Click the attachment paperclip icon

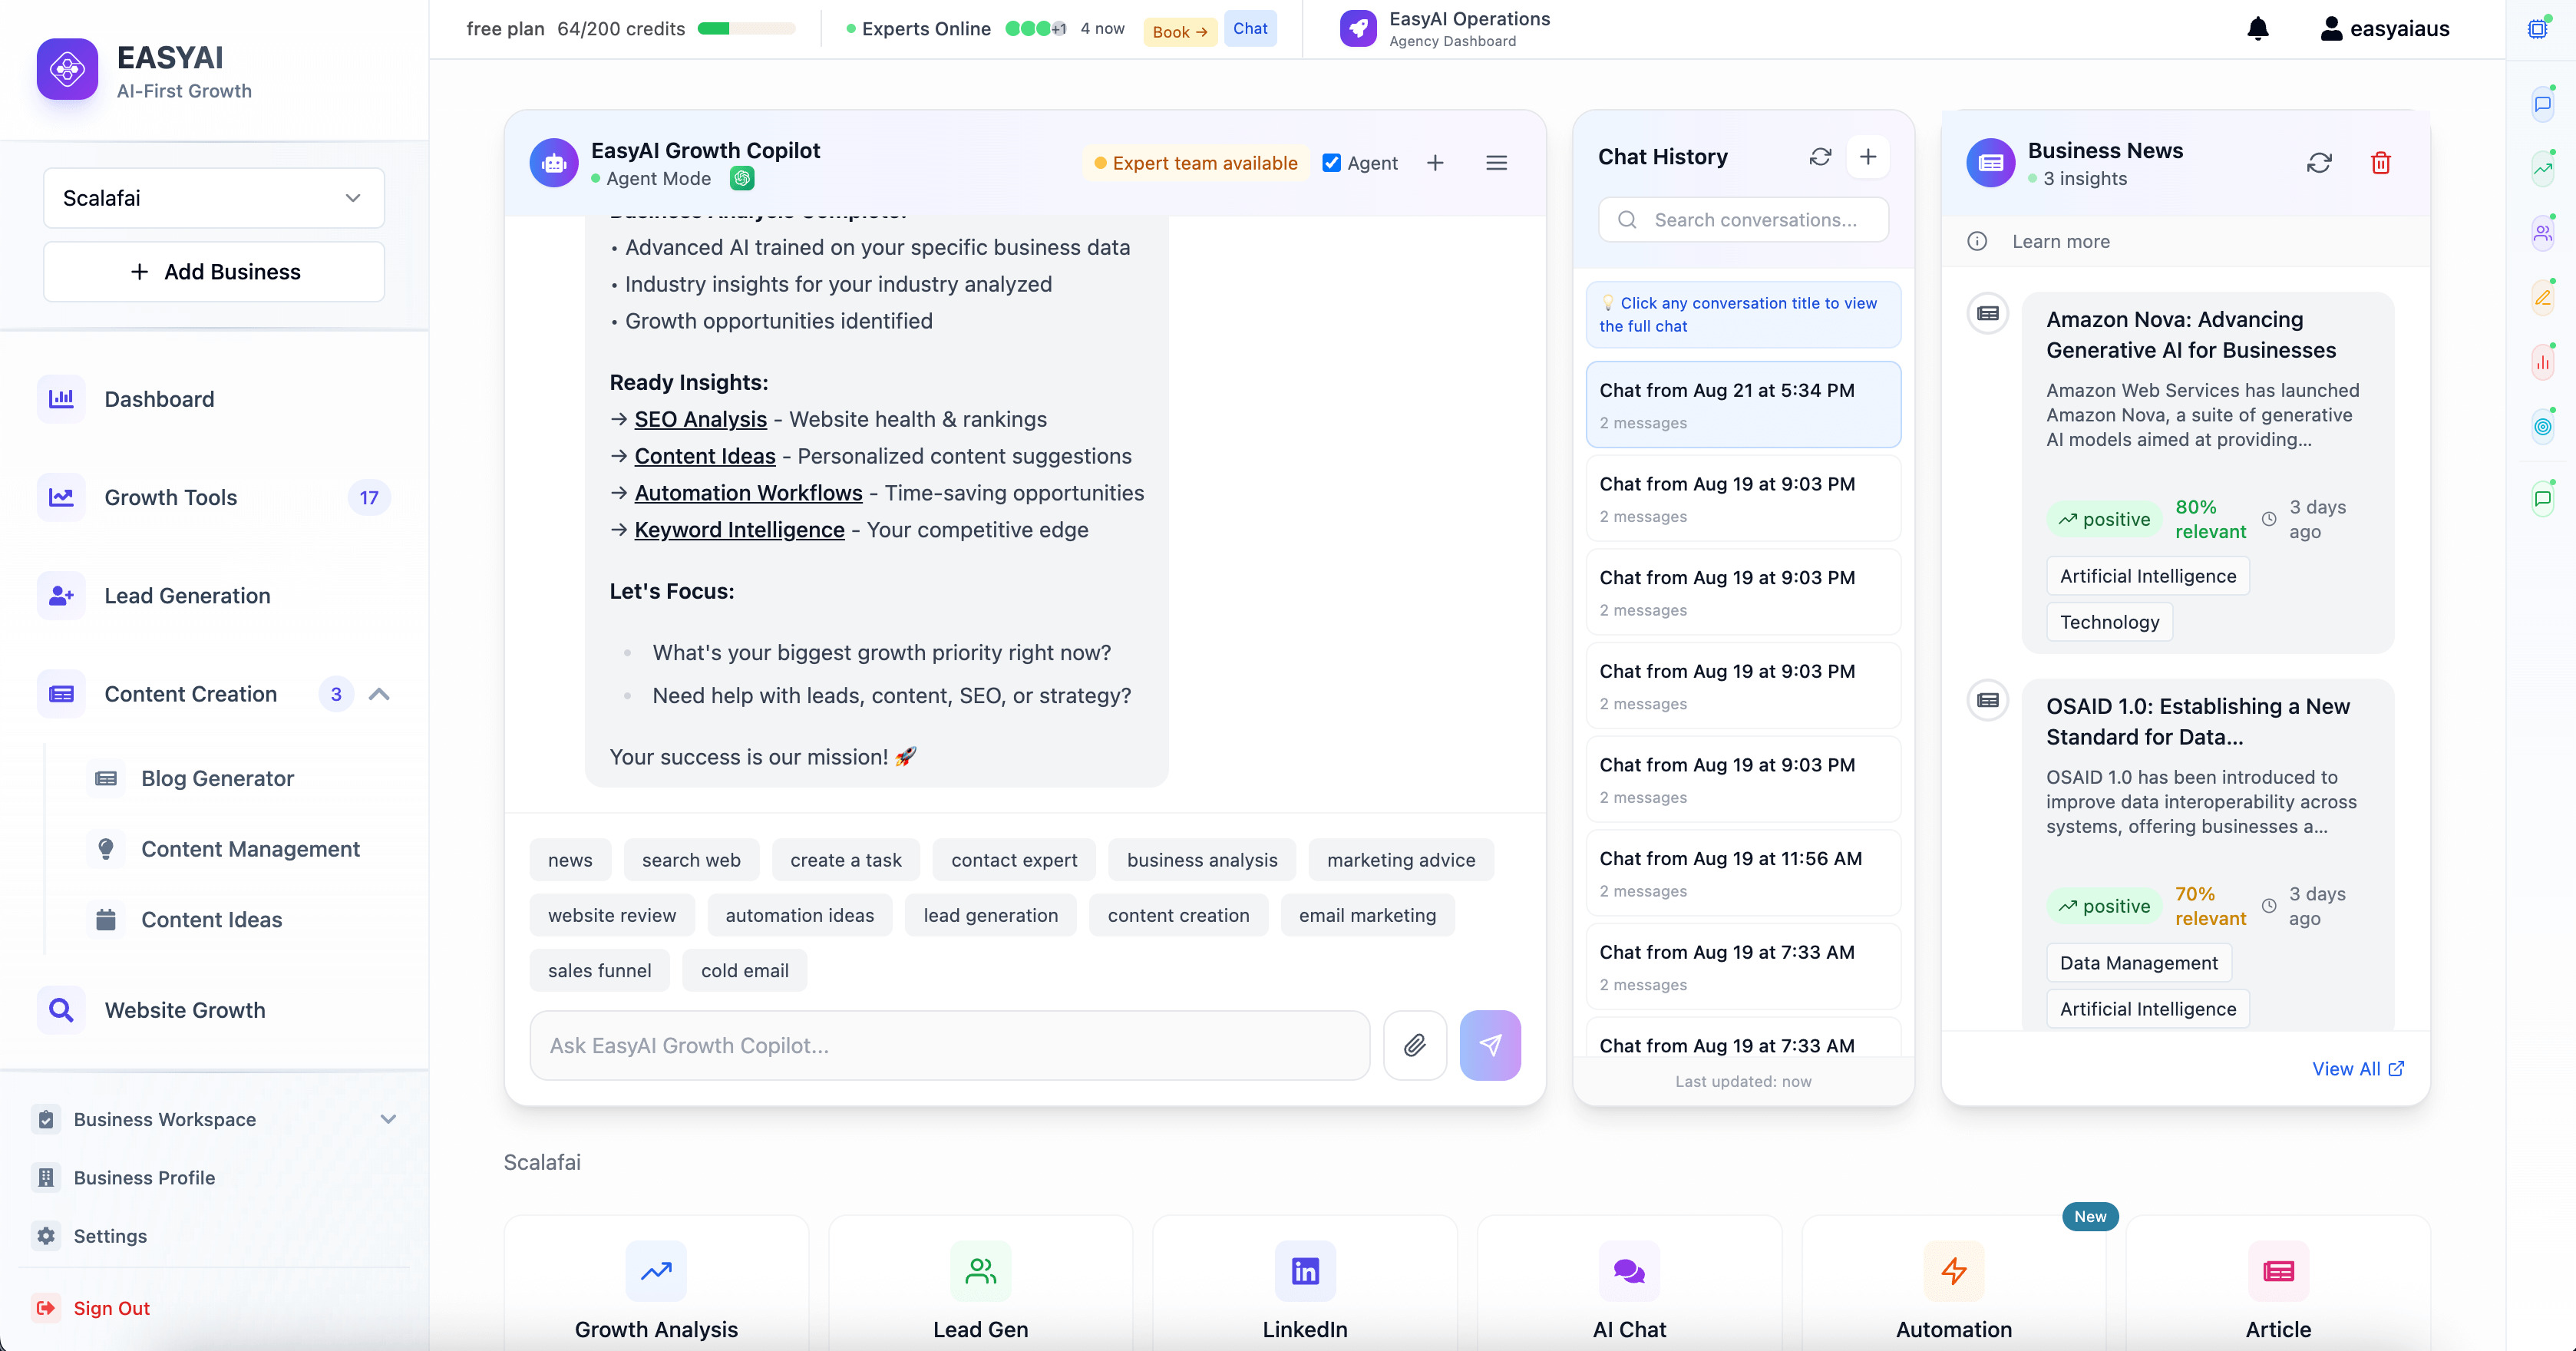(1415, 1045)
